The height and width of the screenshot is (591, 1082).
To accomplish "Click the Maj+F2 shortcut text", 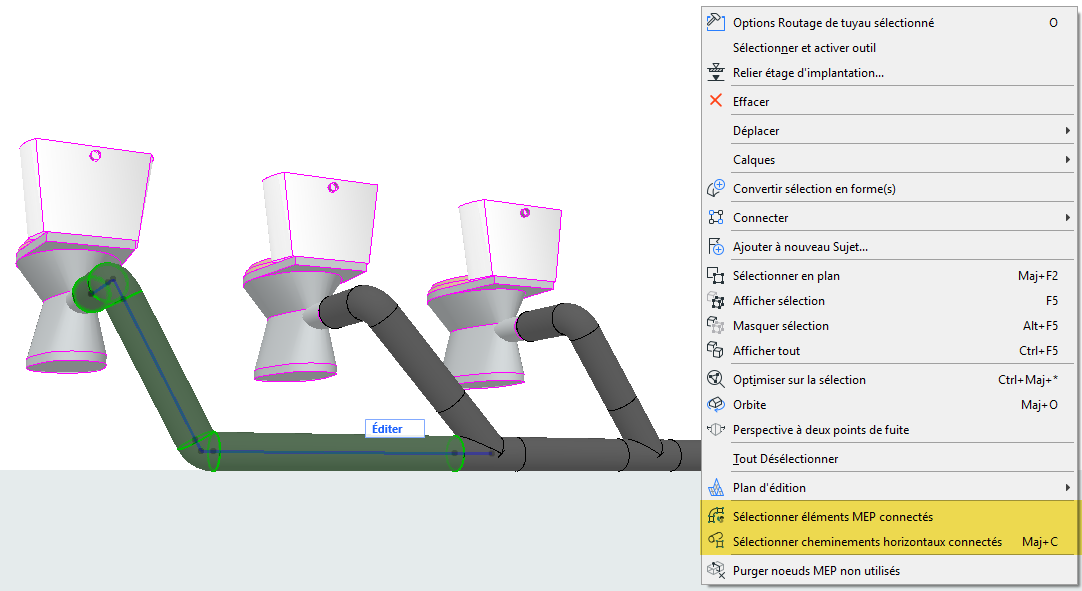I will [1038, 276].
